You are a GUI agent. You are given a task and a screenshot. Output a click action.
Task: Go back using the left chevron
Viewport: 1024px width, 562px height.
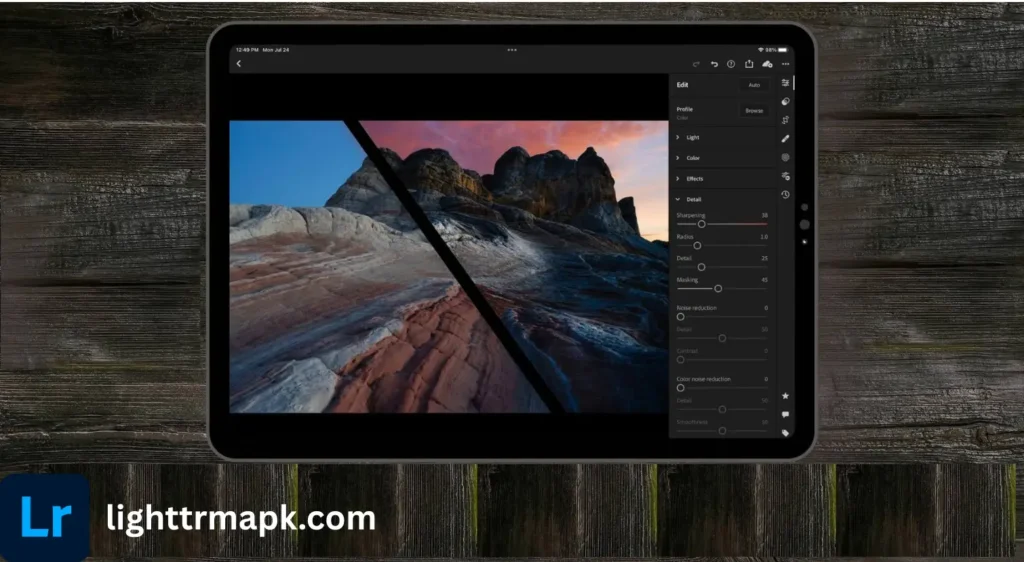click(238, 64)
